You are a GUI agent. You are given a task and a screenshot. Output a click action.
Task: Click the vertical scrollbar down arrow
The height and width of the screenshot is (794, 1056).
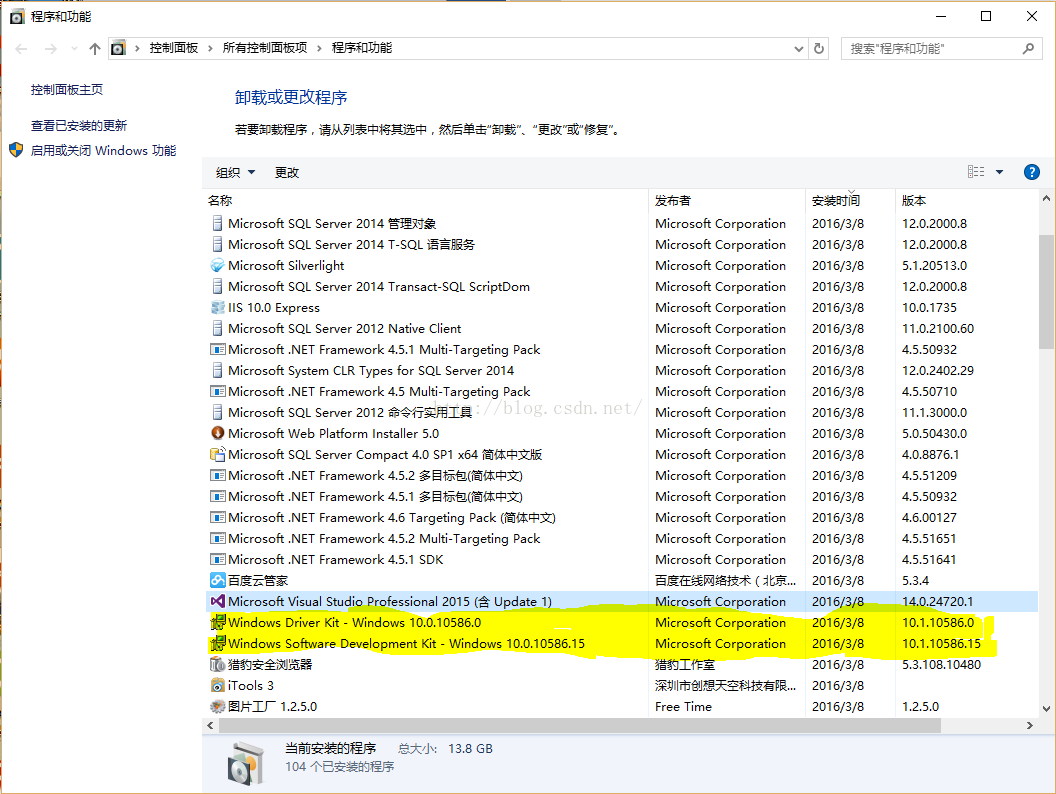tap(1046, 708)
